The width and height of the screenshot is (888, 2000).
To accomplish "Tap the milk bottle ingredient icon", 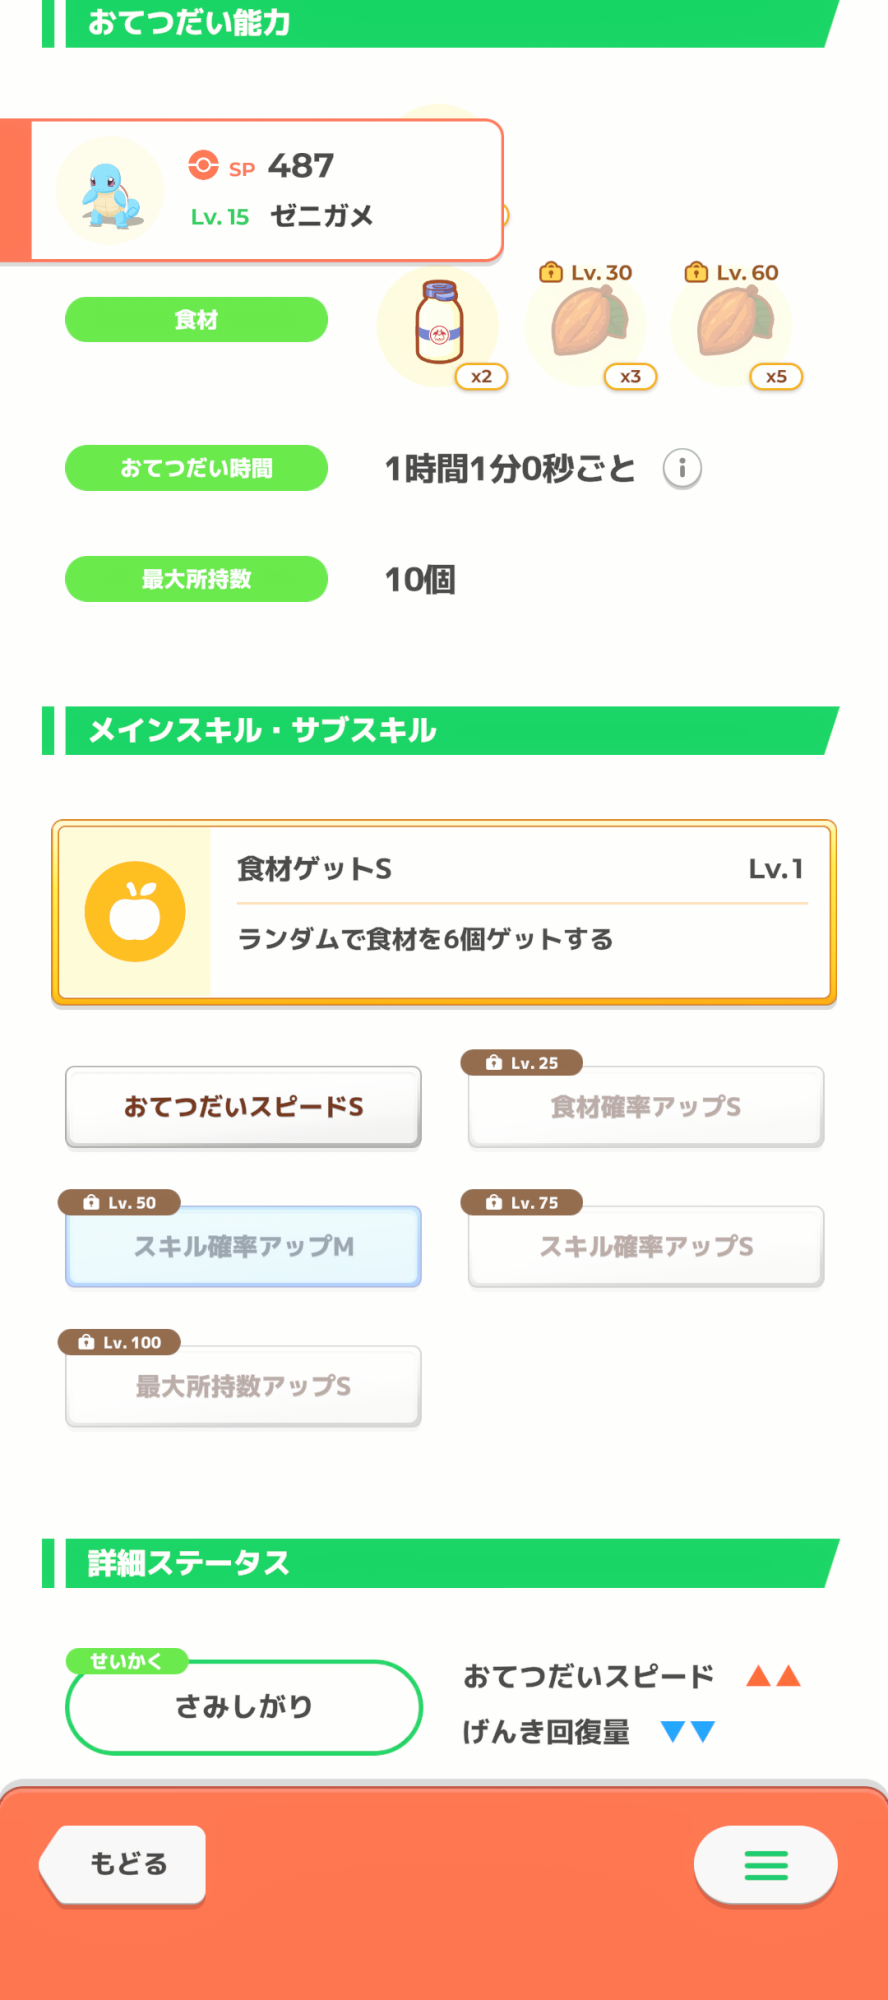I will [x=438, y=324].
